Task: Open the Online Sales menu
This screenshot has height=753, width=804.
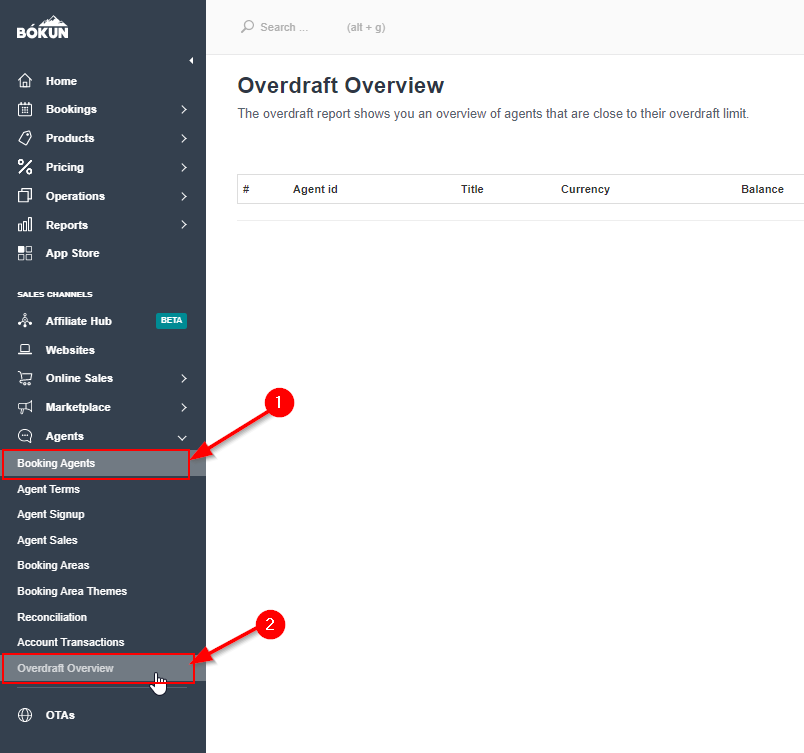Action: click(x=79, y=378)
